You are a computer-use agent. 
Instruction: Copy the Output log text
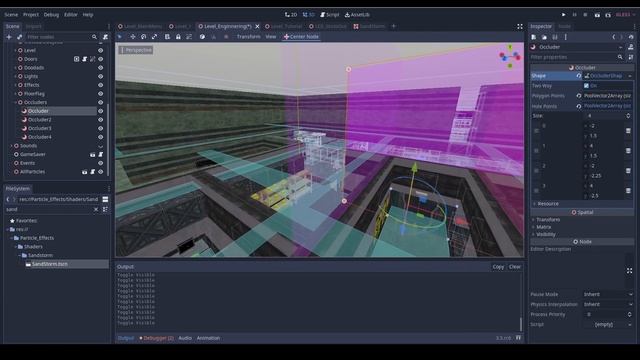tap(498, 267)
